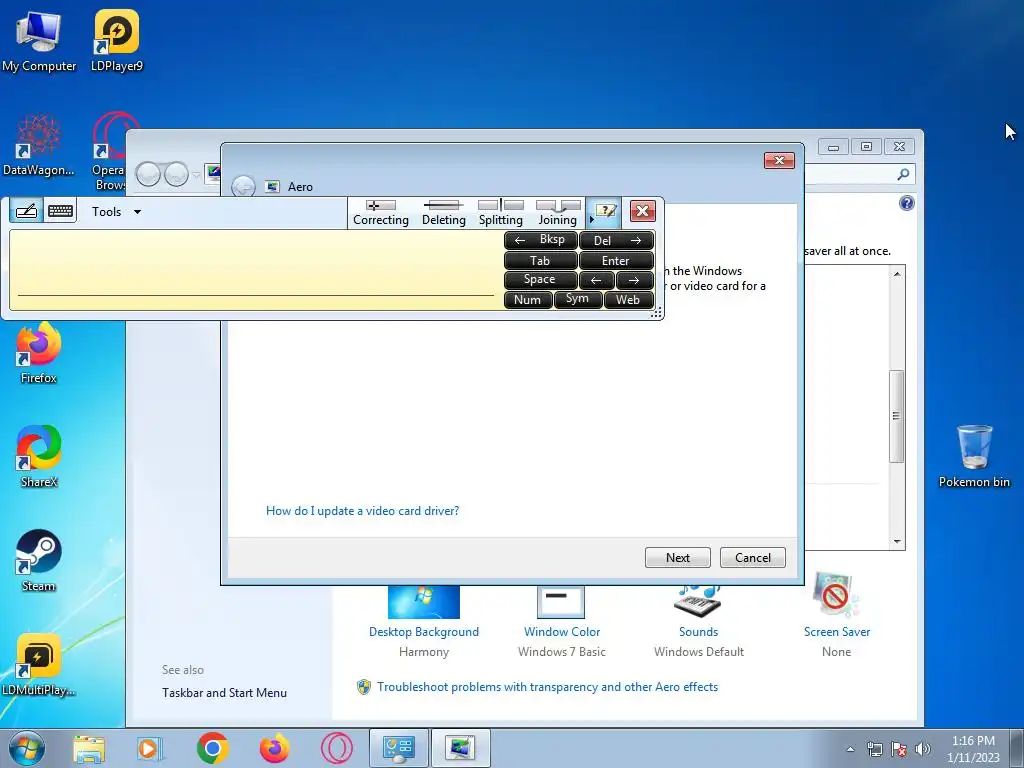The image size is (1024, 768).
Task: Open Personalization window help icon
Action: click(x=906, y=203)
